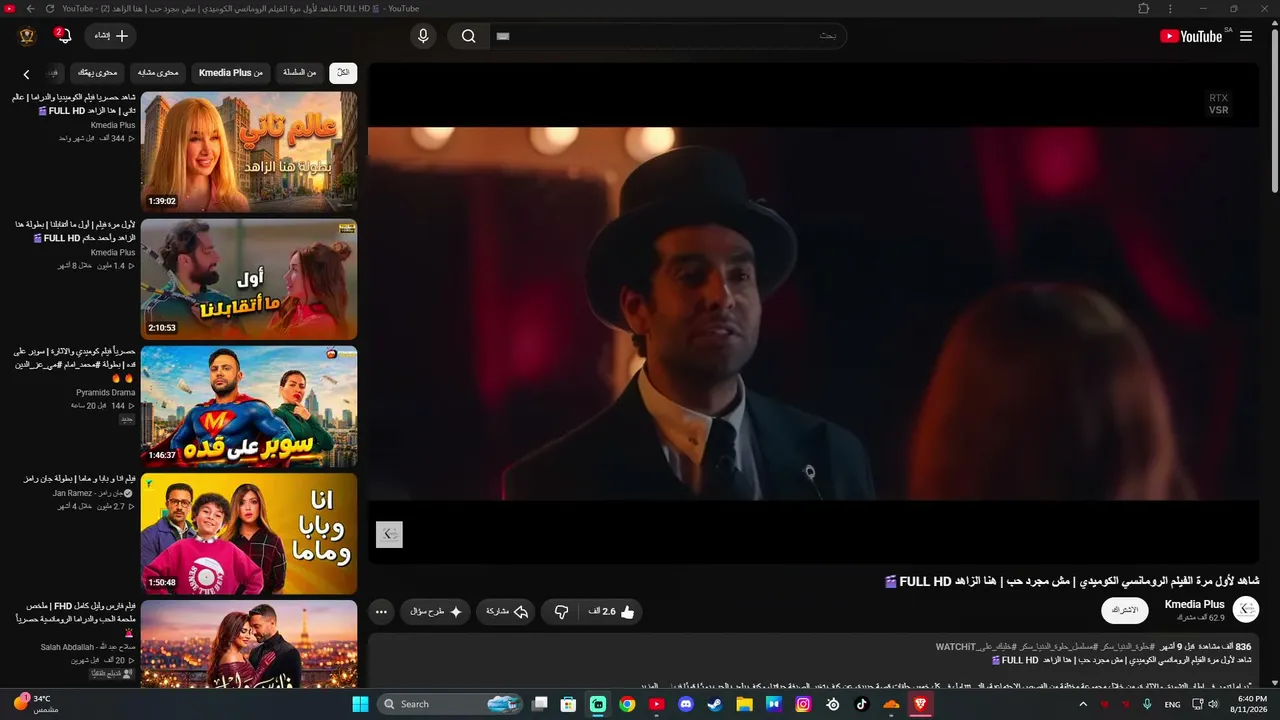Click the Windows taskbar Search box
The height and width of the screenshot is (720, 1280).
click(450, 704)
